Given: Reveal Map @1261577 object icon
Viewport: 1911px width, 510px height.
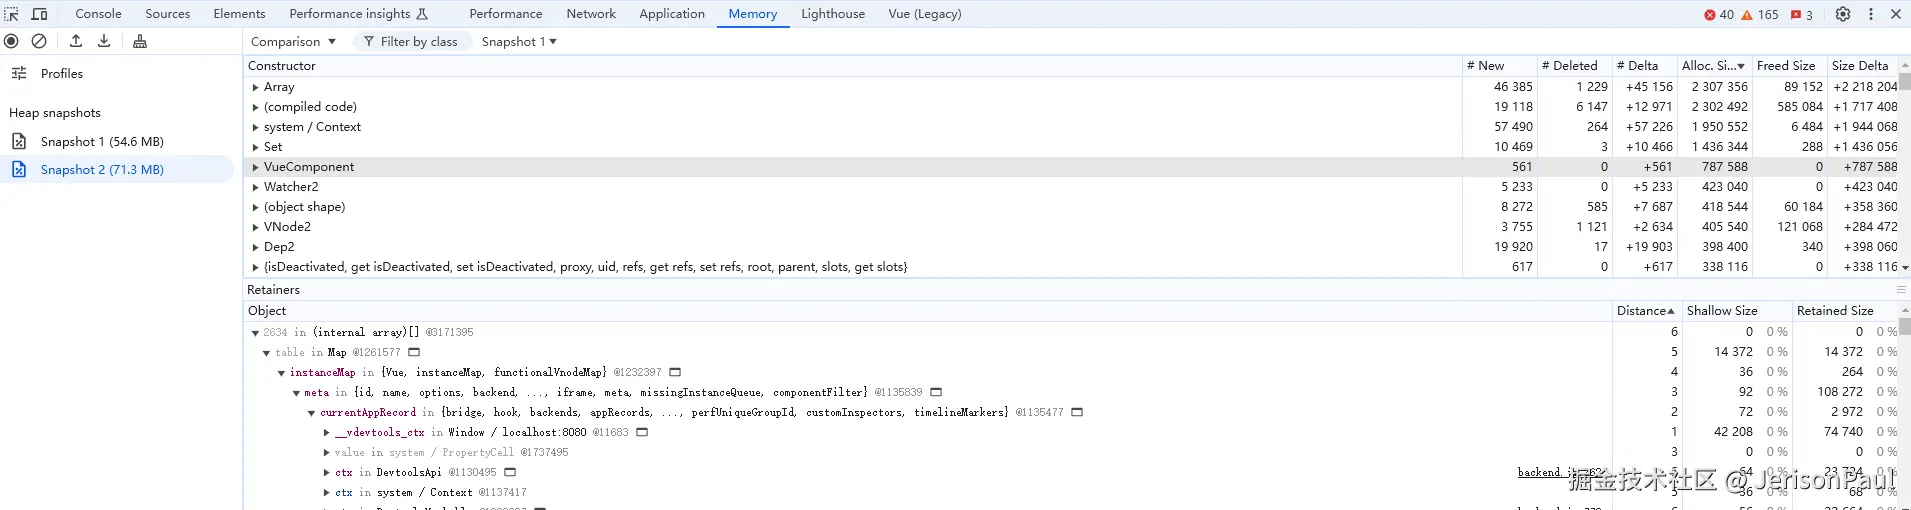Looking at the screenshot, I should [414, 352].
